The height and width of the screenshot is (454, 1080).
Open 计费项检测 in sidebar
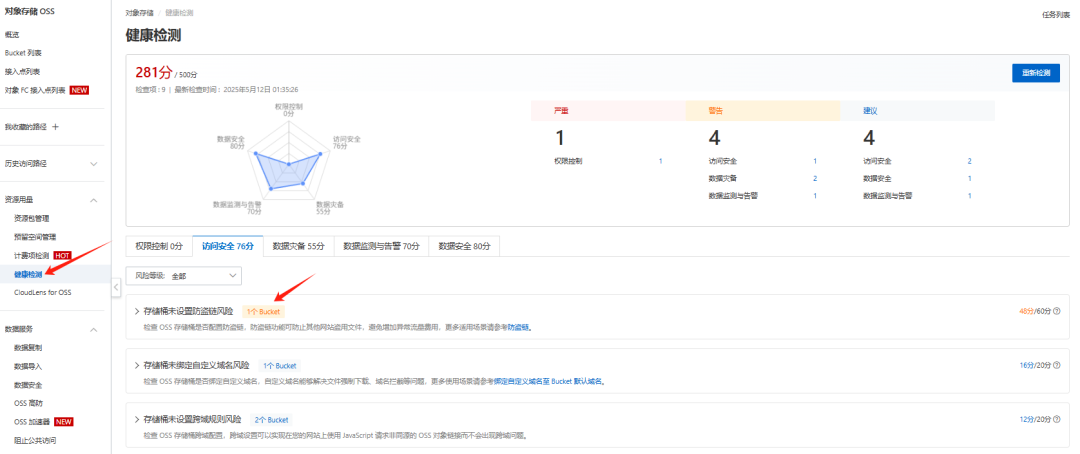[31, 256]
